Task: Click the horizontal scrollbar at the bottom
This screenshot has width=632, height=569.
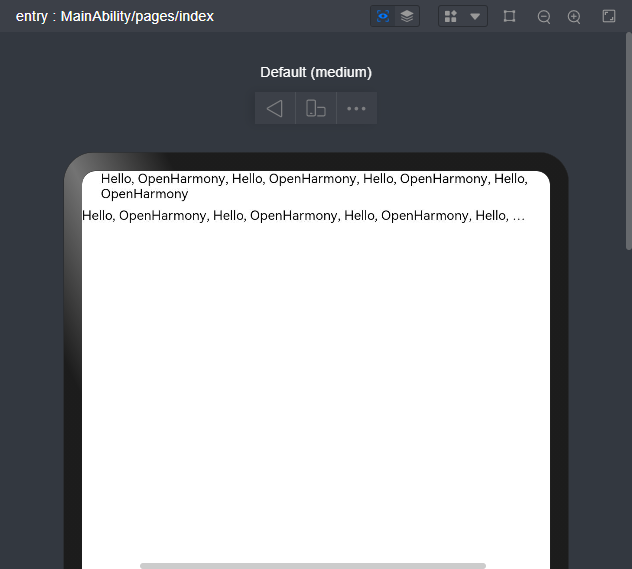Action: (313, 566)
